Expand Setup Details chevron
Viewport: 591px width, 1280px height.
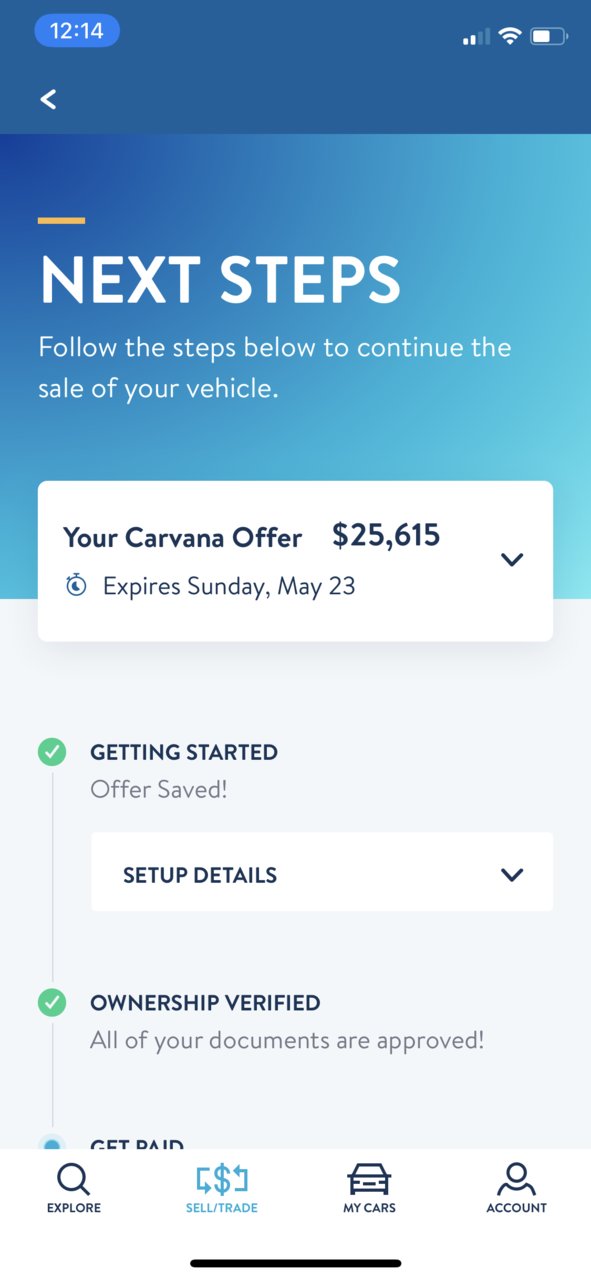pos(512,875)
